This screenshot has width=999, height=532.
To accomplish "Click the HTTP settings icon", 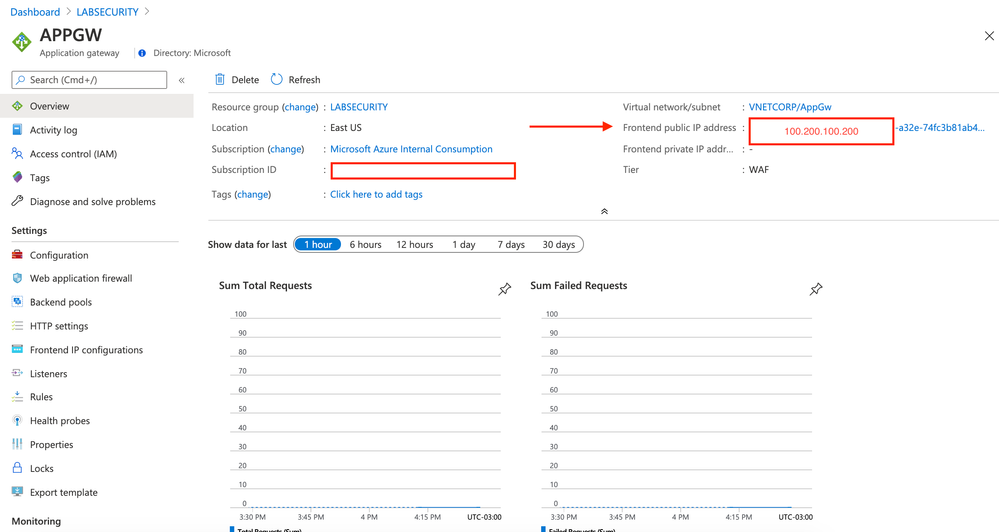I will click(17, 326).
